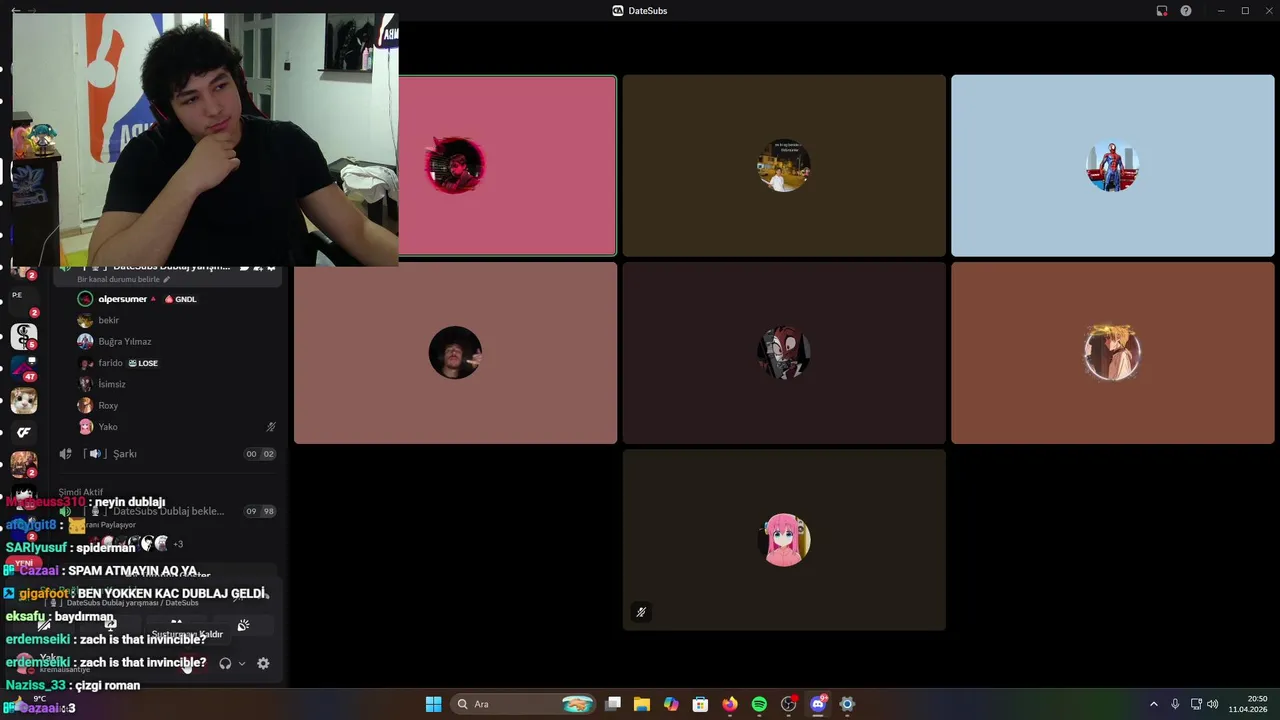Select the blond anime avatar brown tile

(x=1113, y=353)
